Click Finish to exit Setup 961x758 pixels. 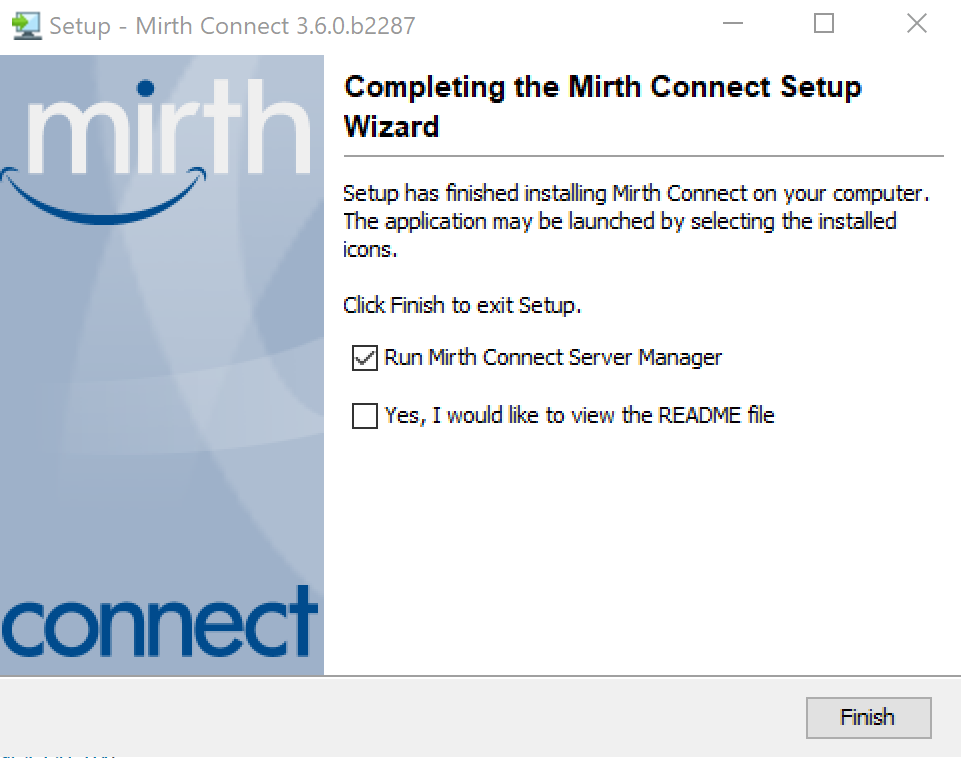(868, 718)
